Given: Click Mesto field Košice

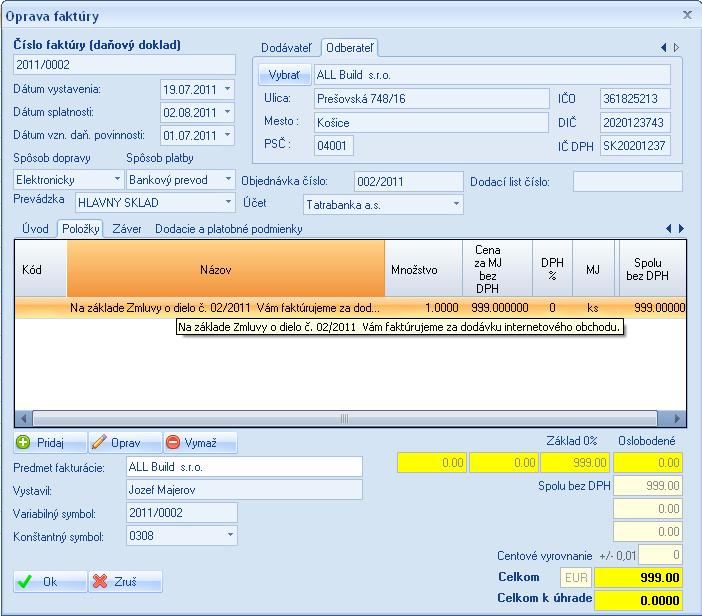Looking at the screenshot, I should coord(431,122).
